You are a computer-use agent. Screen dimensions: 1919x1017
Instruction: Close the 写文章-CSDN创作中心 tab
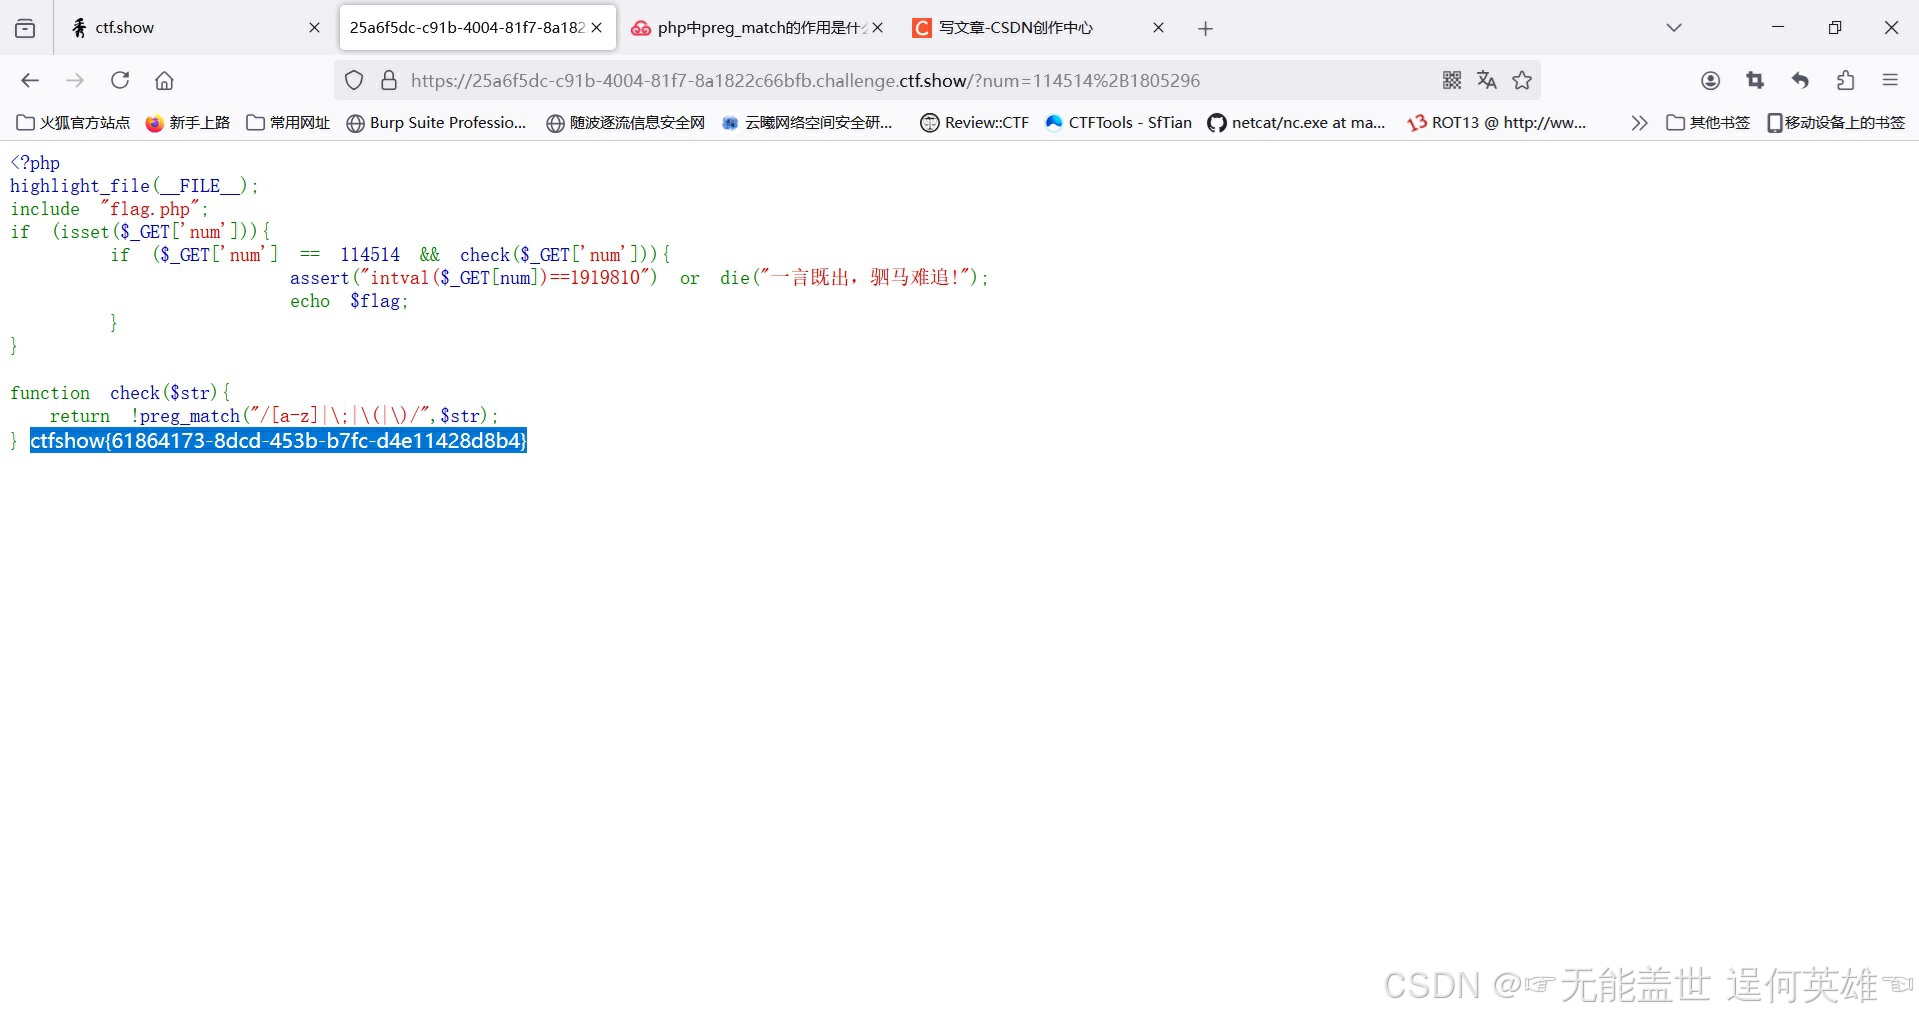[x=1158, y=28]
